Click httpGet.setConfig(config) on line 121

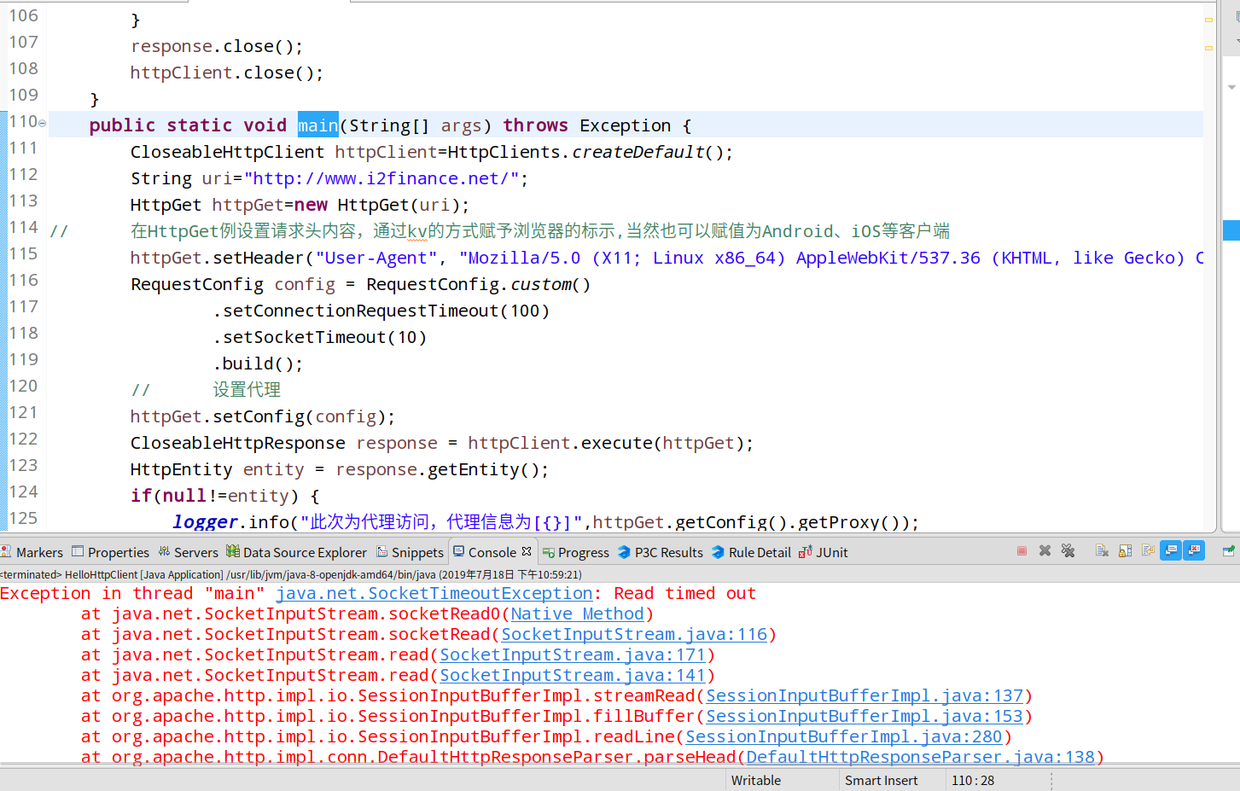tap(262, 416)
